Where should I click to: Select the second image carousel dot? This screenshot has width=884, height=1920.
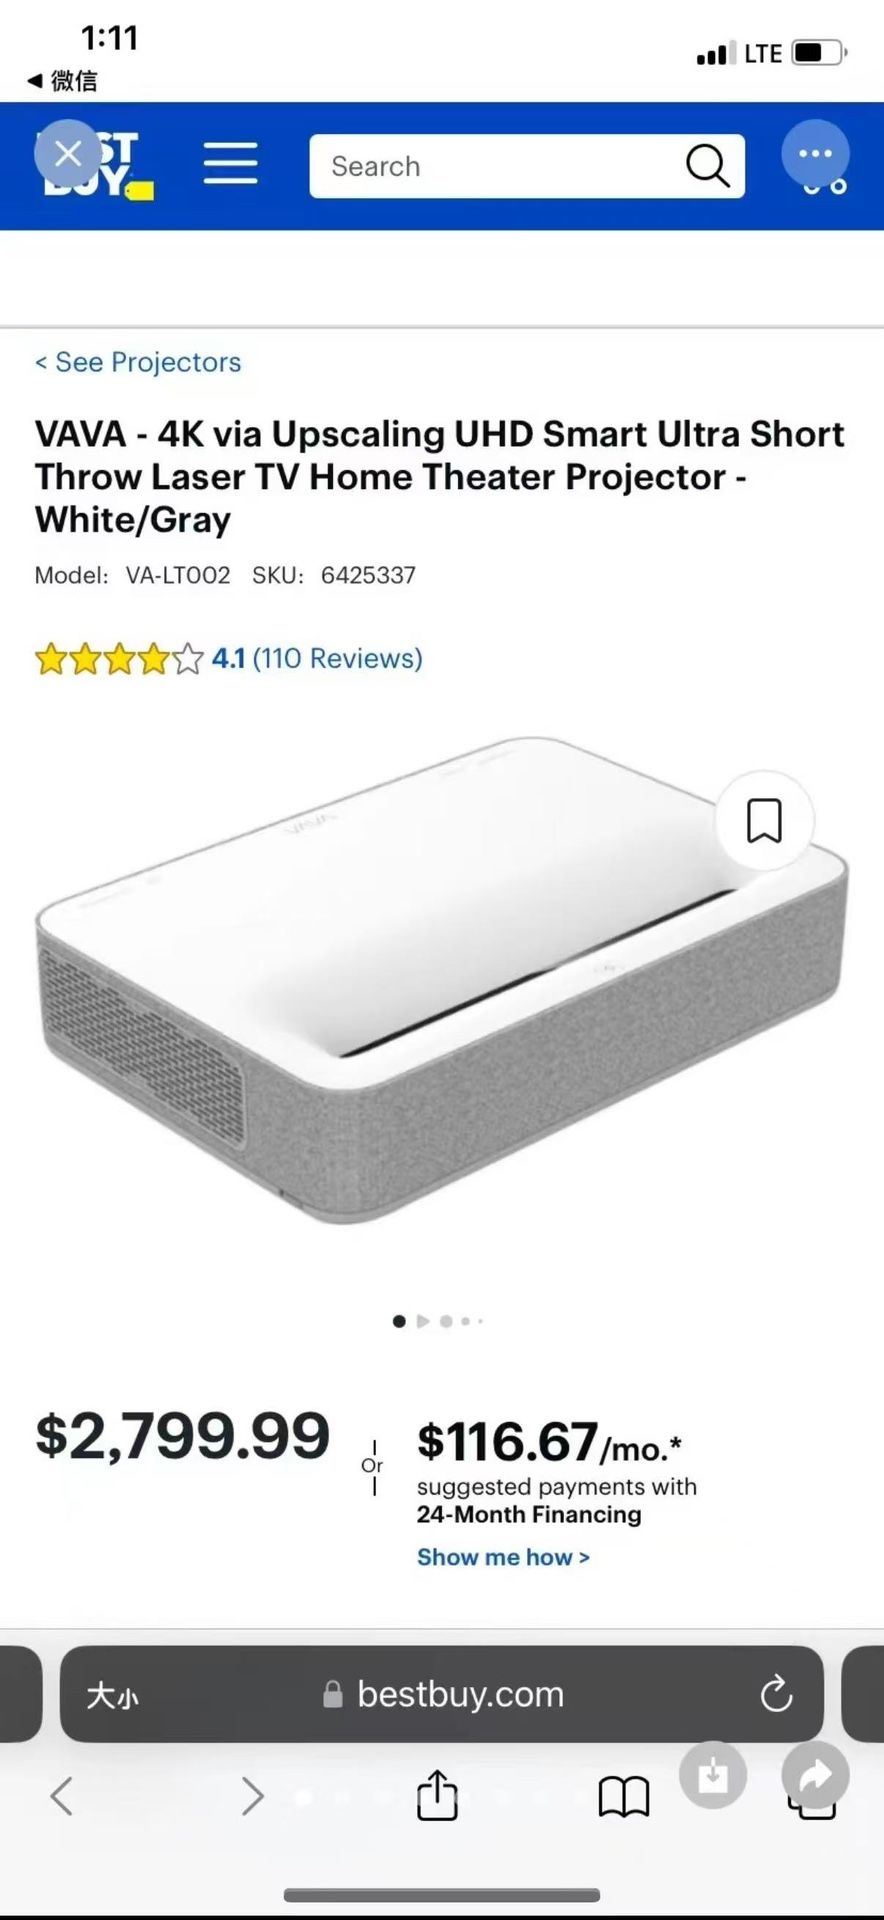click(x=423, y=1321)
